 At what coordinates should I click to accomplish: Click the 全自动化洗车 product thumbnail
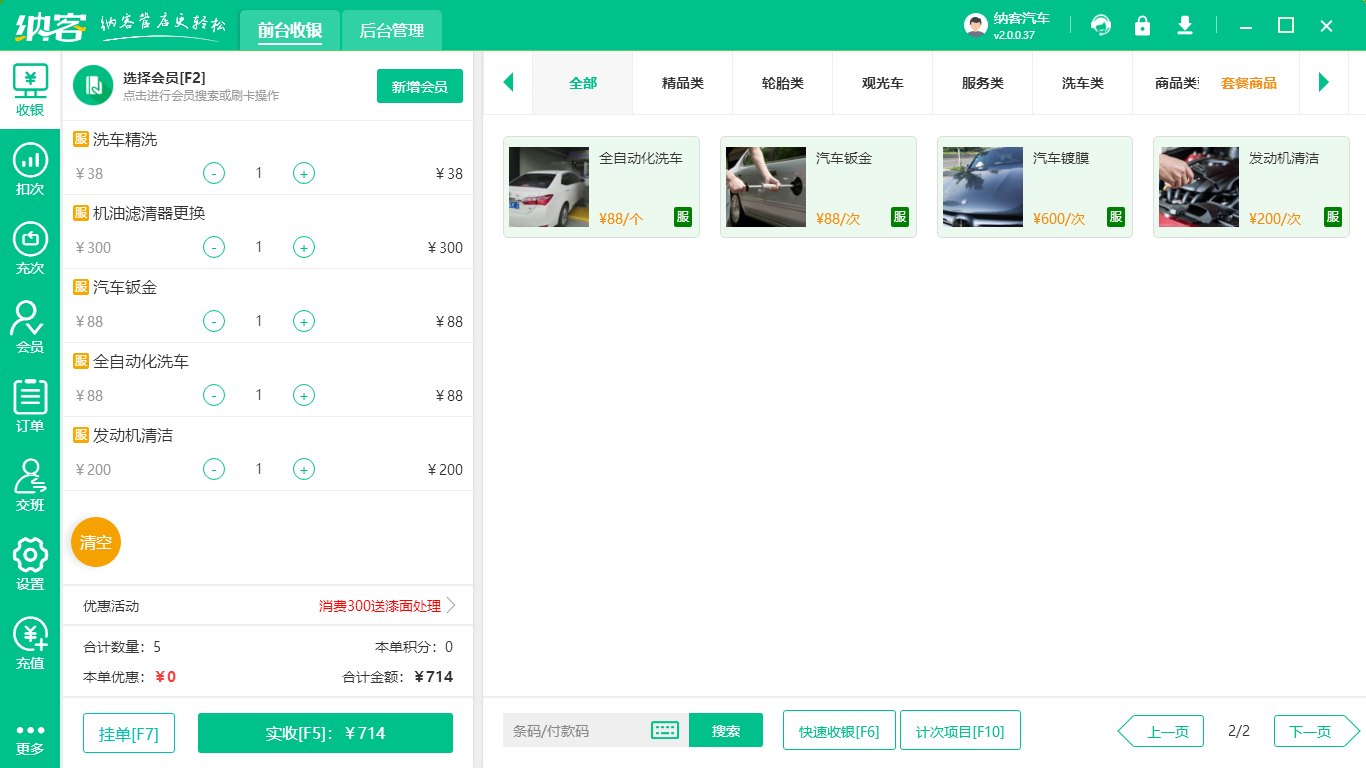549,186
